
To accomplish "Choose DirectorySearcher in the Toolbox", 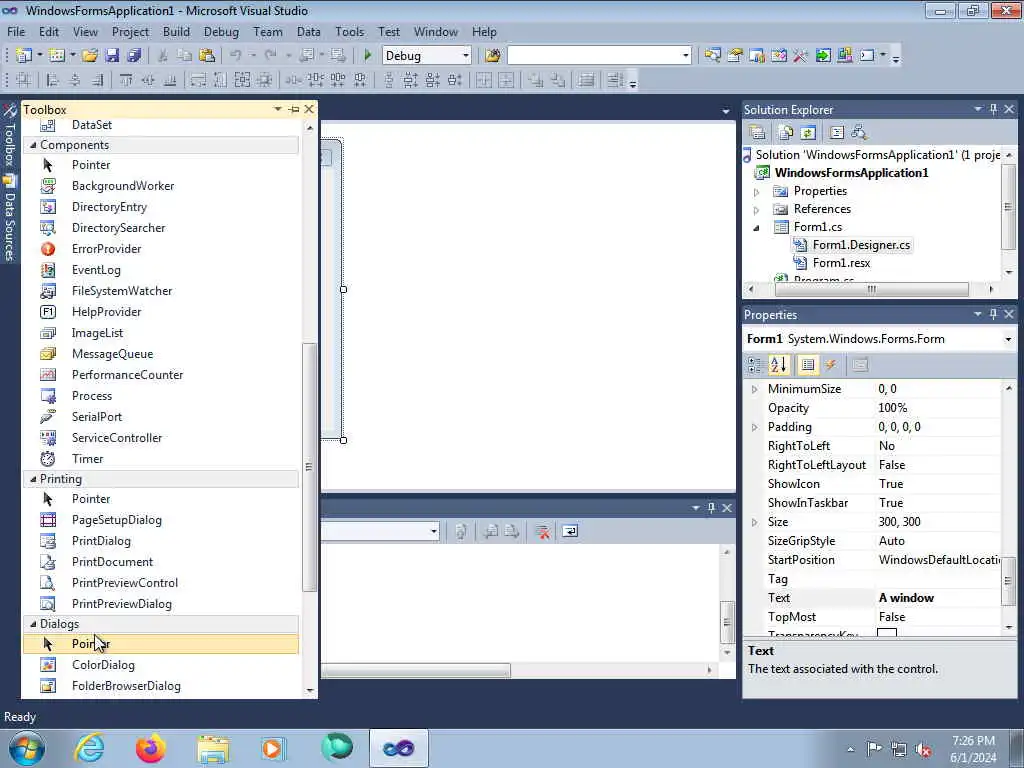I will [118, 228].
